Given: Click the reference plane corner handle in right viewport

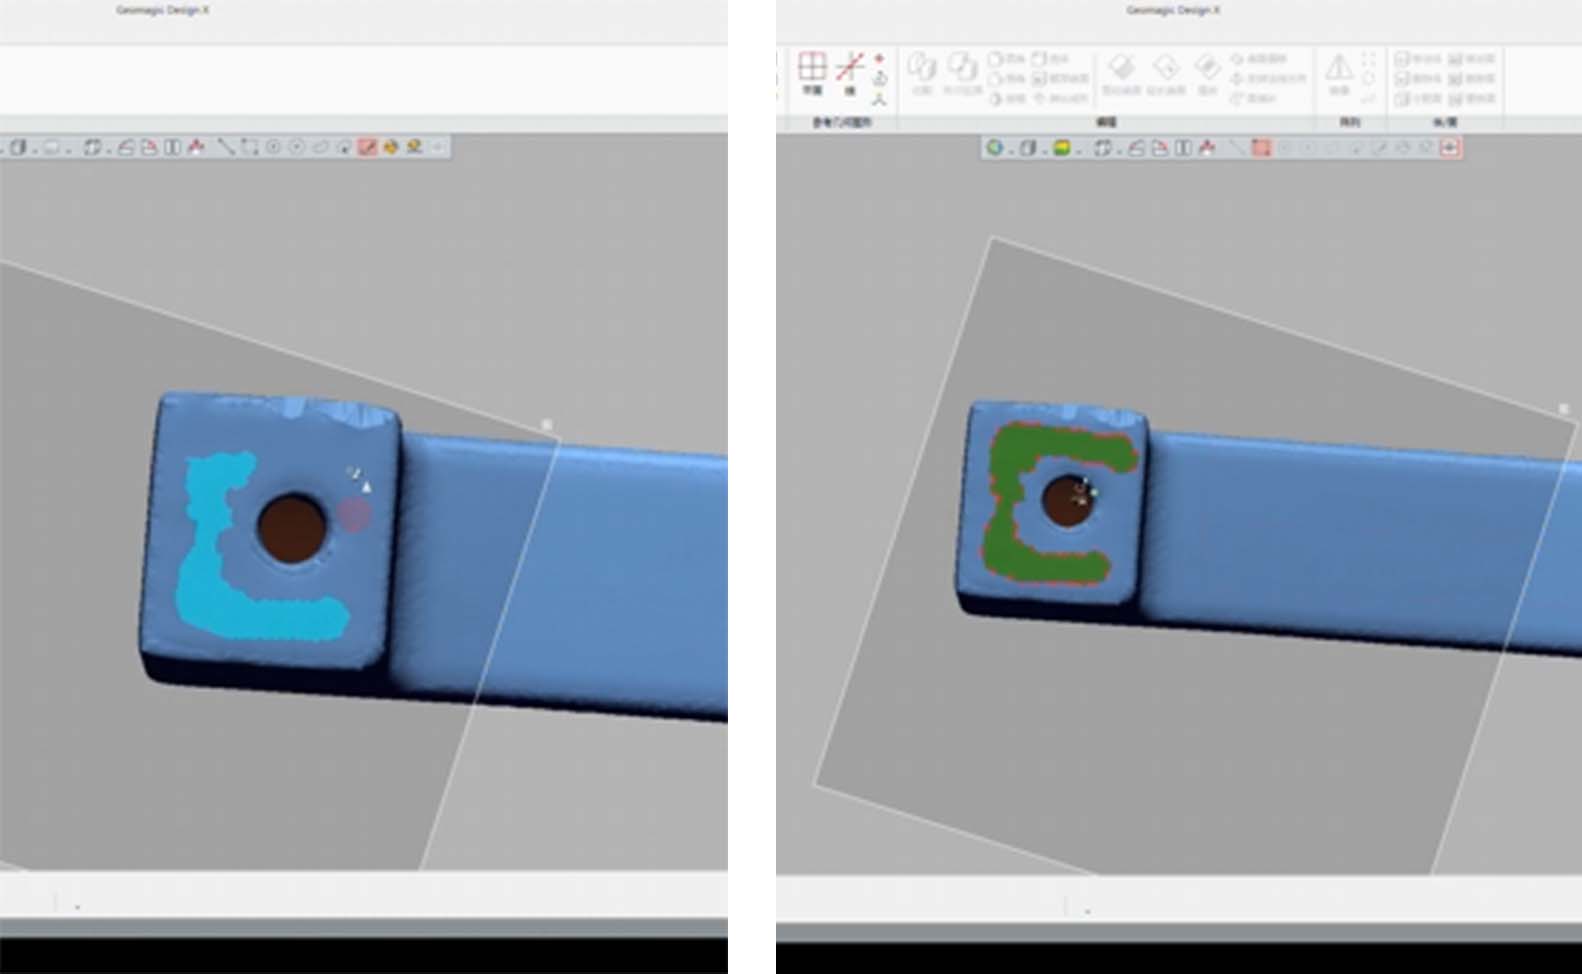Looking at the screenshot, I should [x=1564, y=409].
